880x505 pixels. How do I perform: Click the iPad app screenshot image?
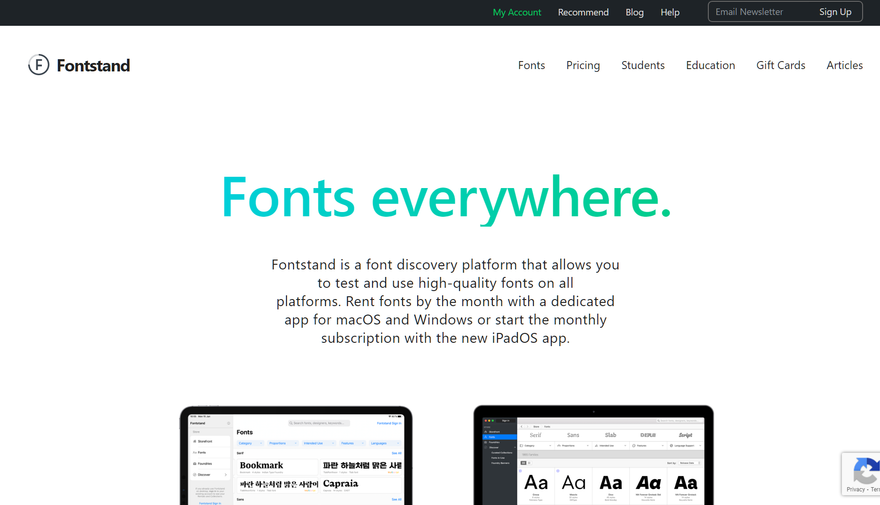tap(296, 456)
